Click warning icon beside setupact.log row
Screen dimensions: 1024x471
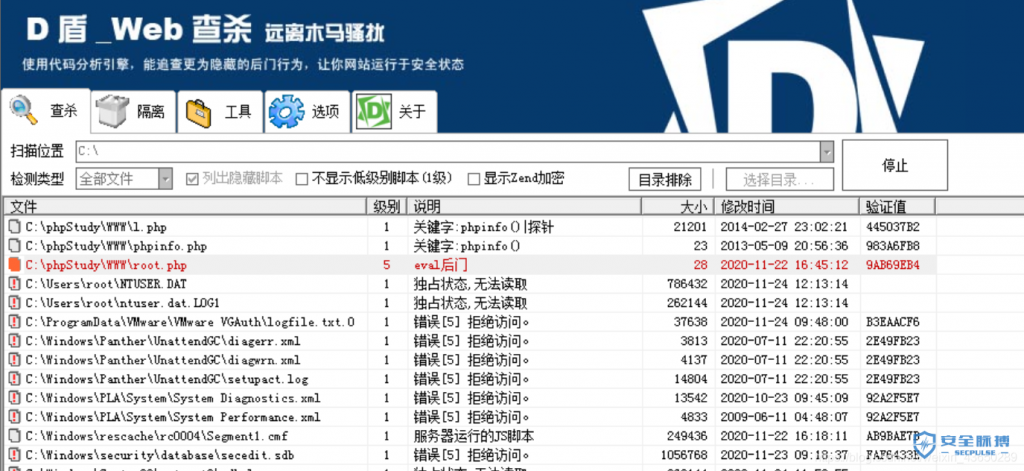[x=14, y=379]
